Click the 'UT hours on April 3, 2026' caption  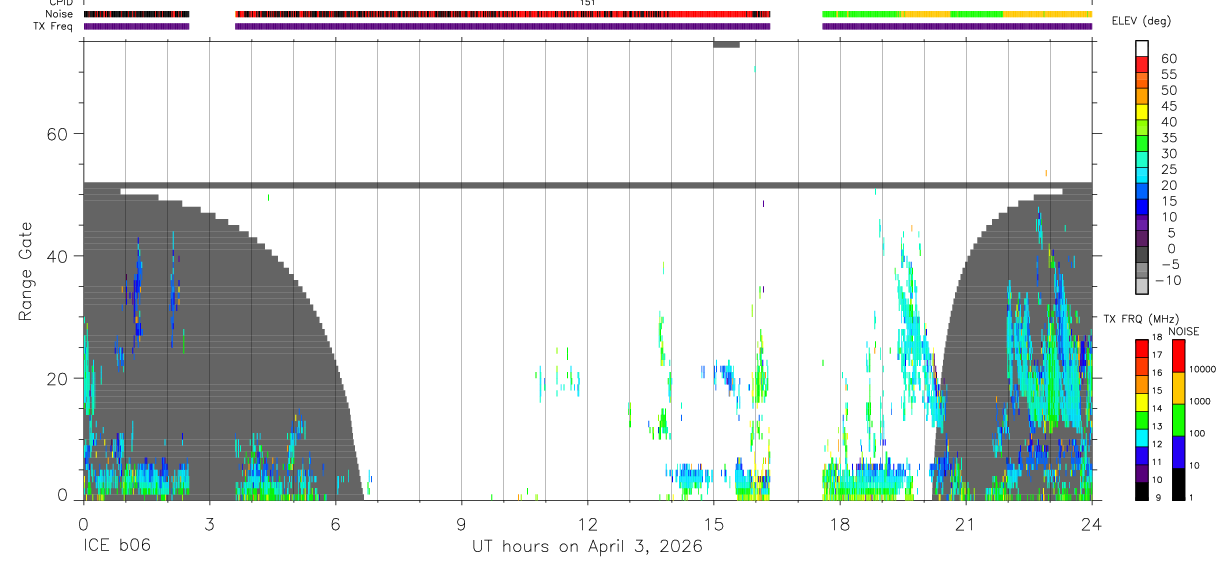click(587, 547)
